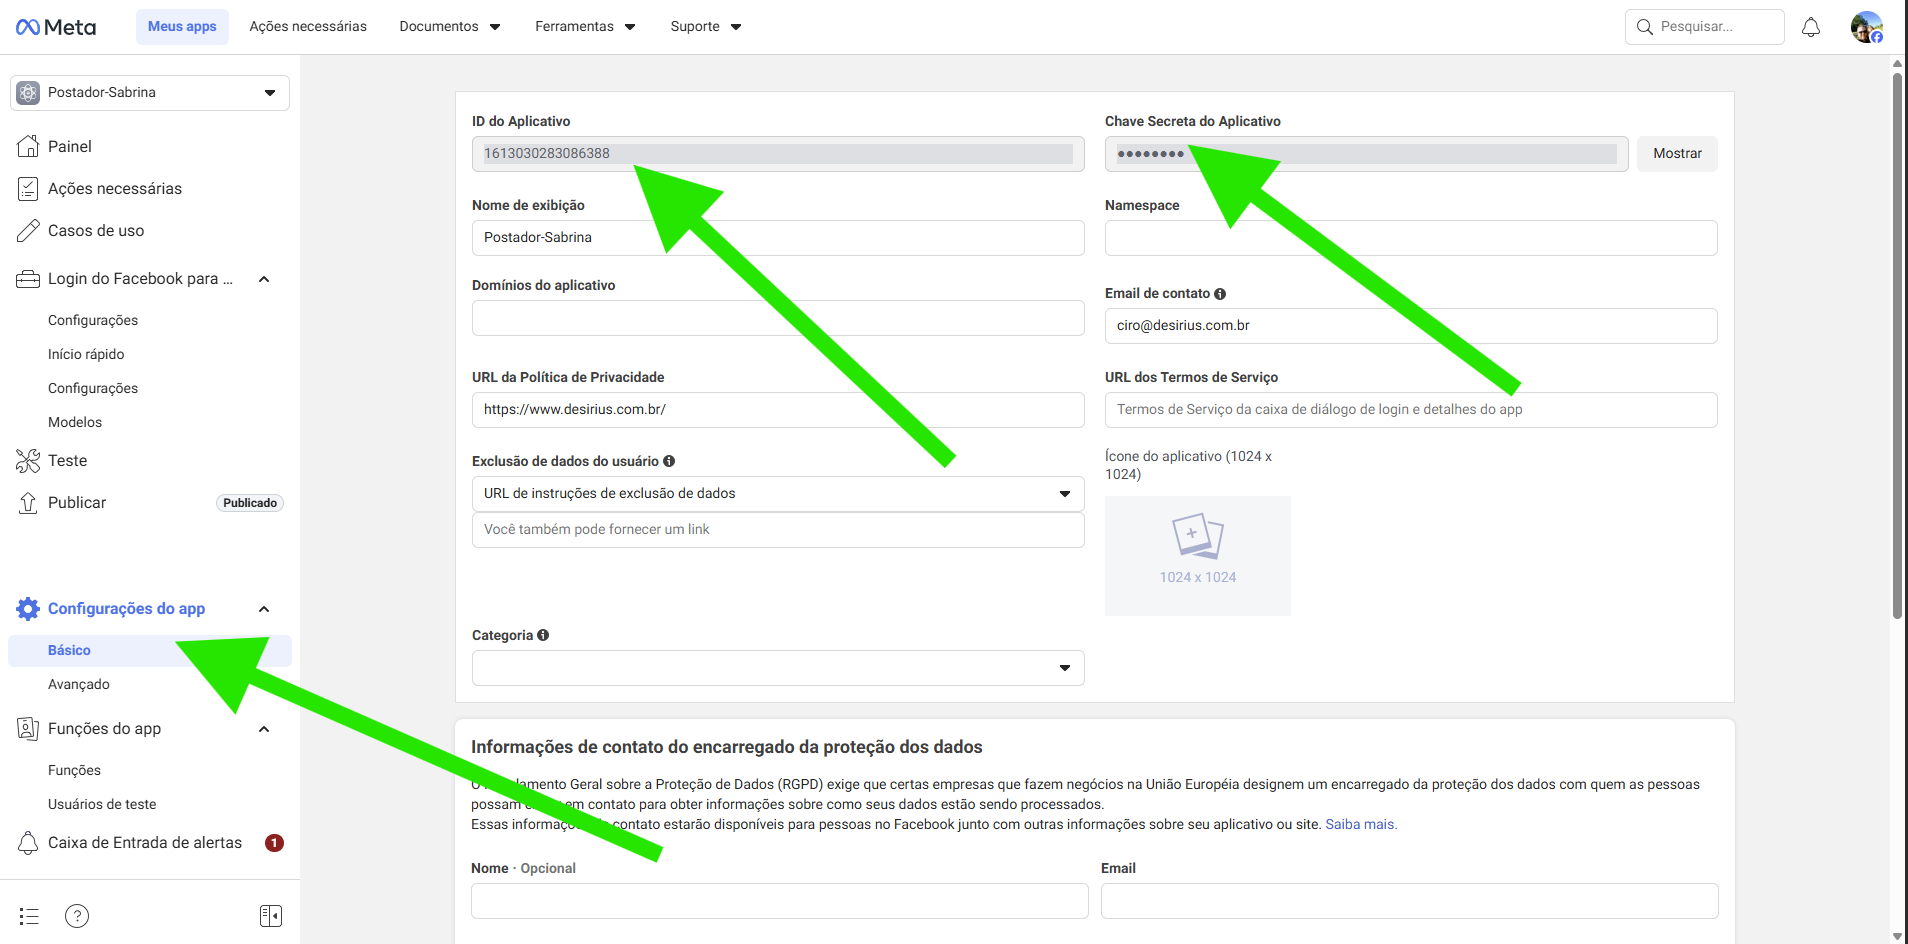1908x944 pixels.
Task: Click the URL dos Termos de Serviço field
Action: 1411,410
